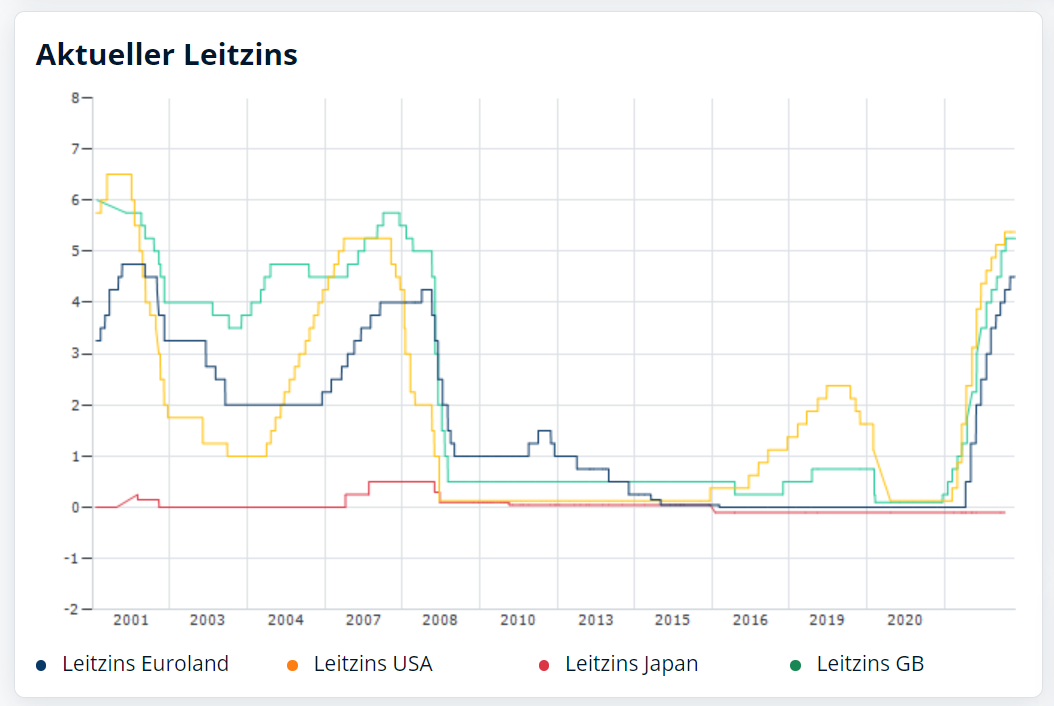
Task: Show or hide Leitzins GB label
Action: pos(870,664)
